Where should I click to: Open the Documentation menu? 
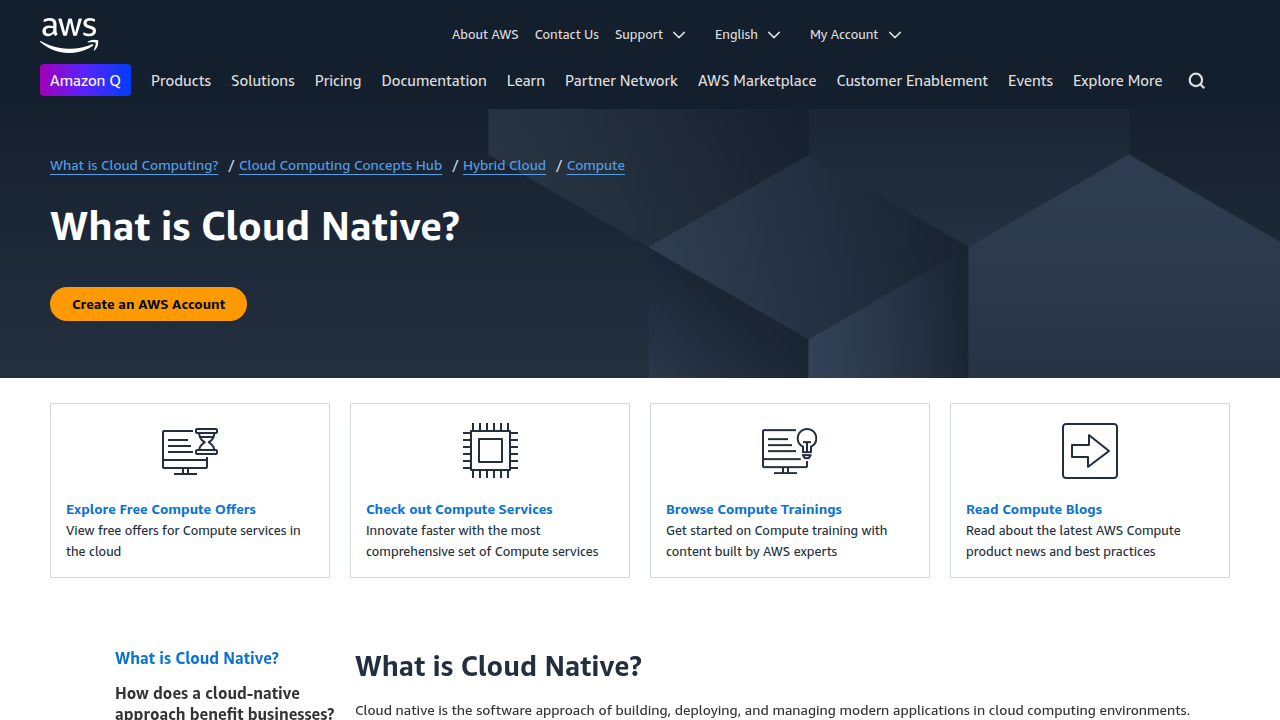(434, 81)
